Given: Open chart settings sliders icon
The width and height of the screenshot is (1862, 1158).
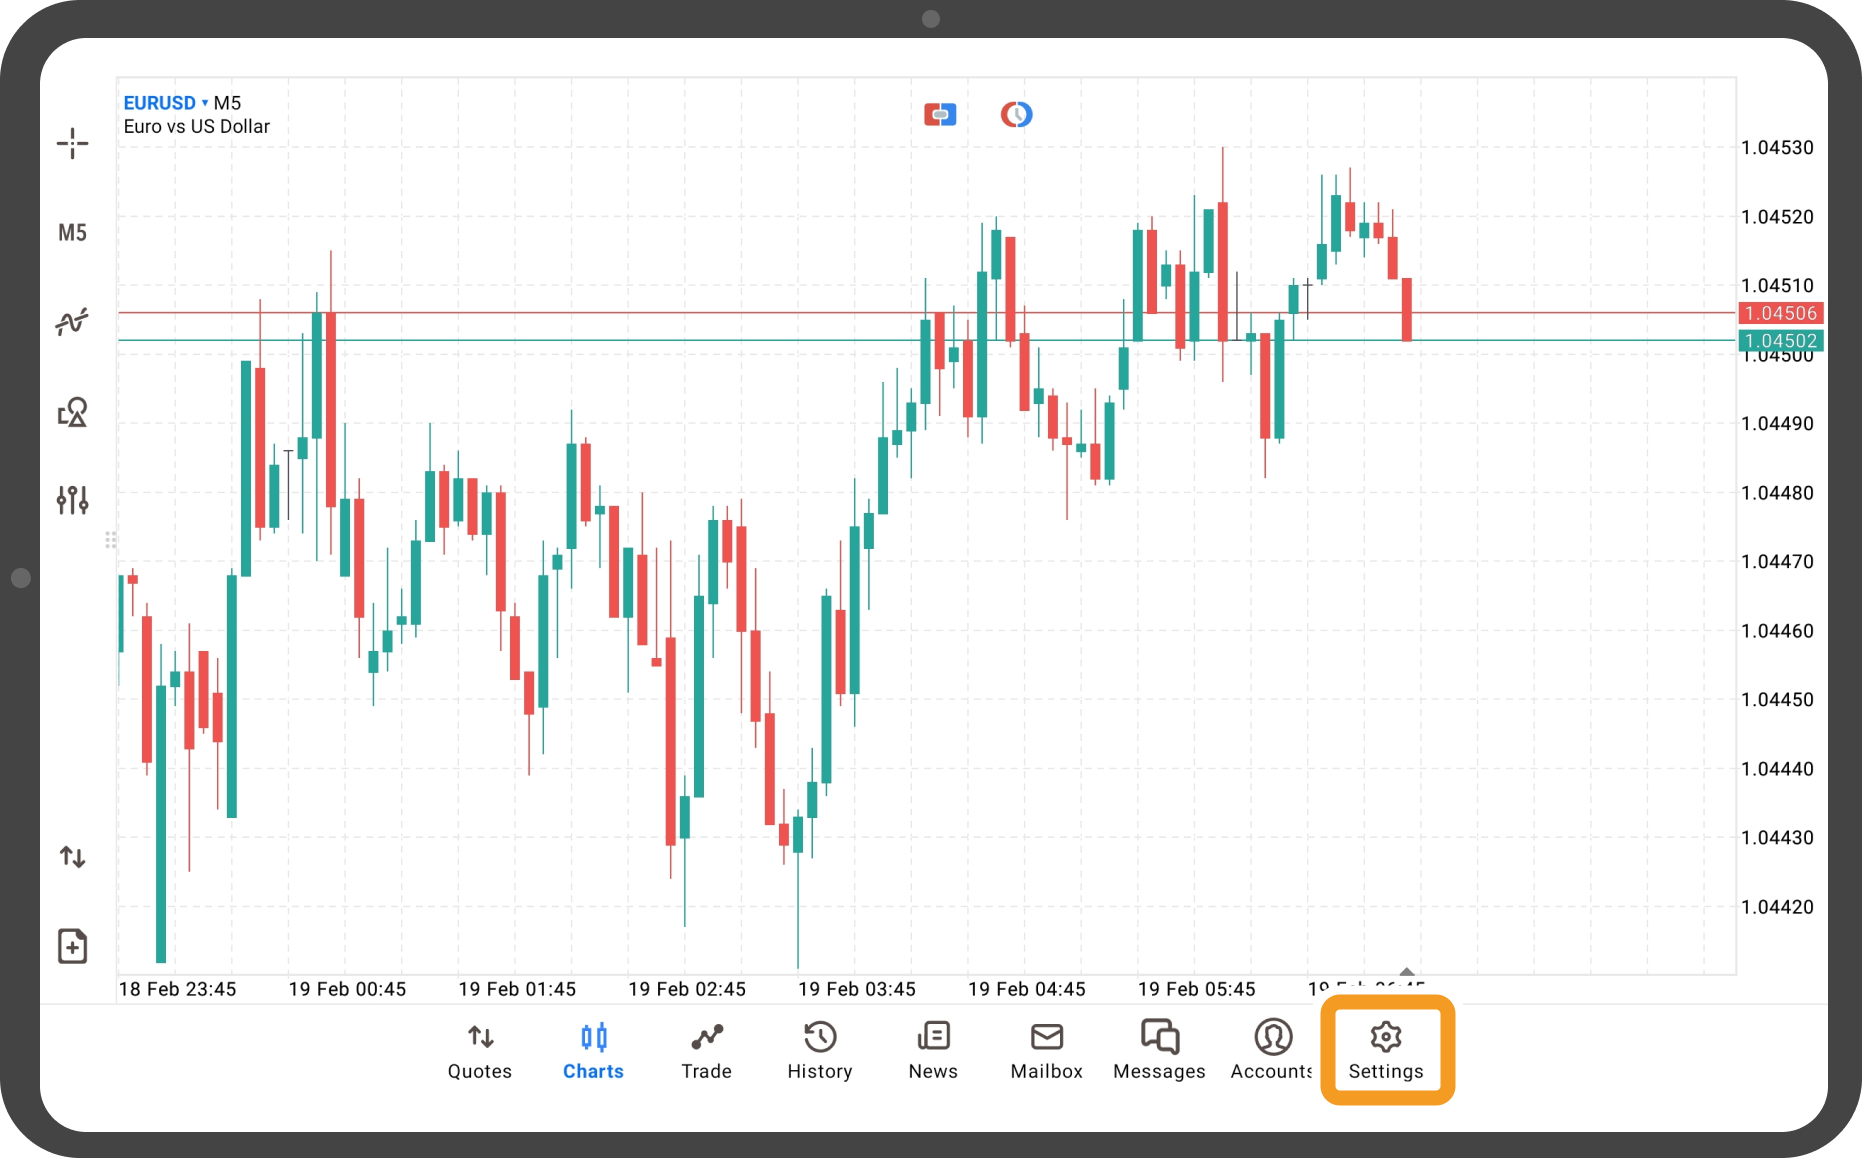Looking at the screenshot, I should pos(72,499).
